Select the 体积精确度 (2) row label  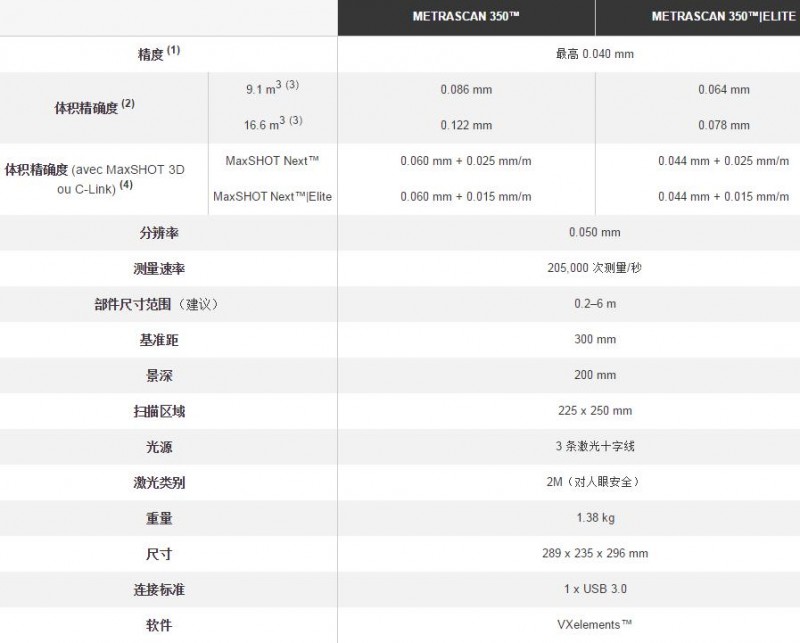[x=94, y=107]
